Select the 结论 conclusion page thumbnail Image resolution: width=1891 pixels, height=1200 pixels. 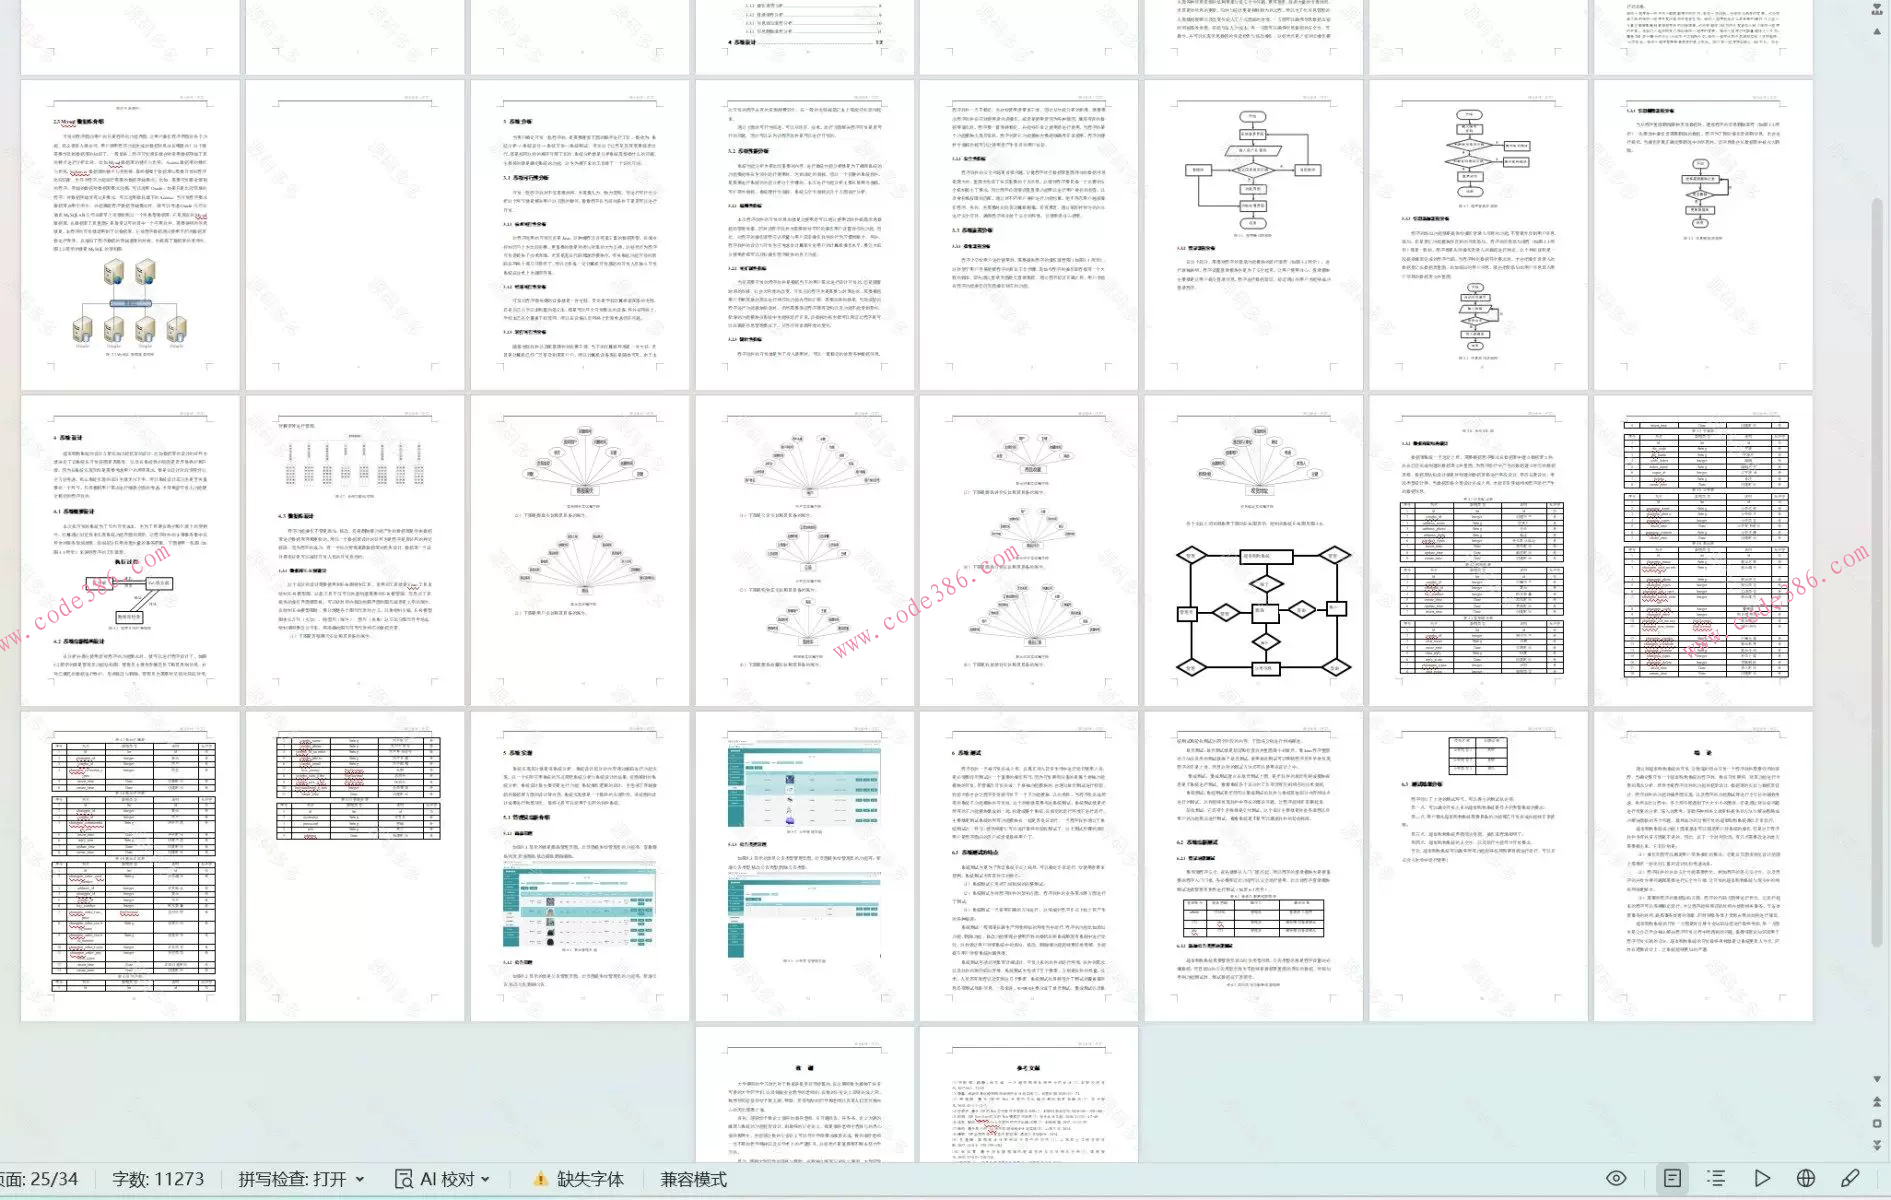[x=1703, y=866]
